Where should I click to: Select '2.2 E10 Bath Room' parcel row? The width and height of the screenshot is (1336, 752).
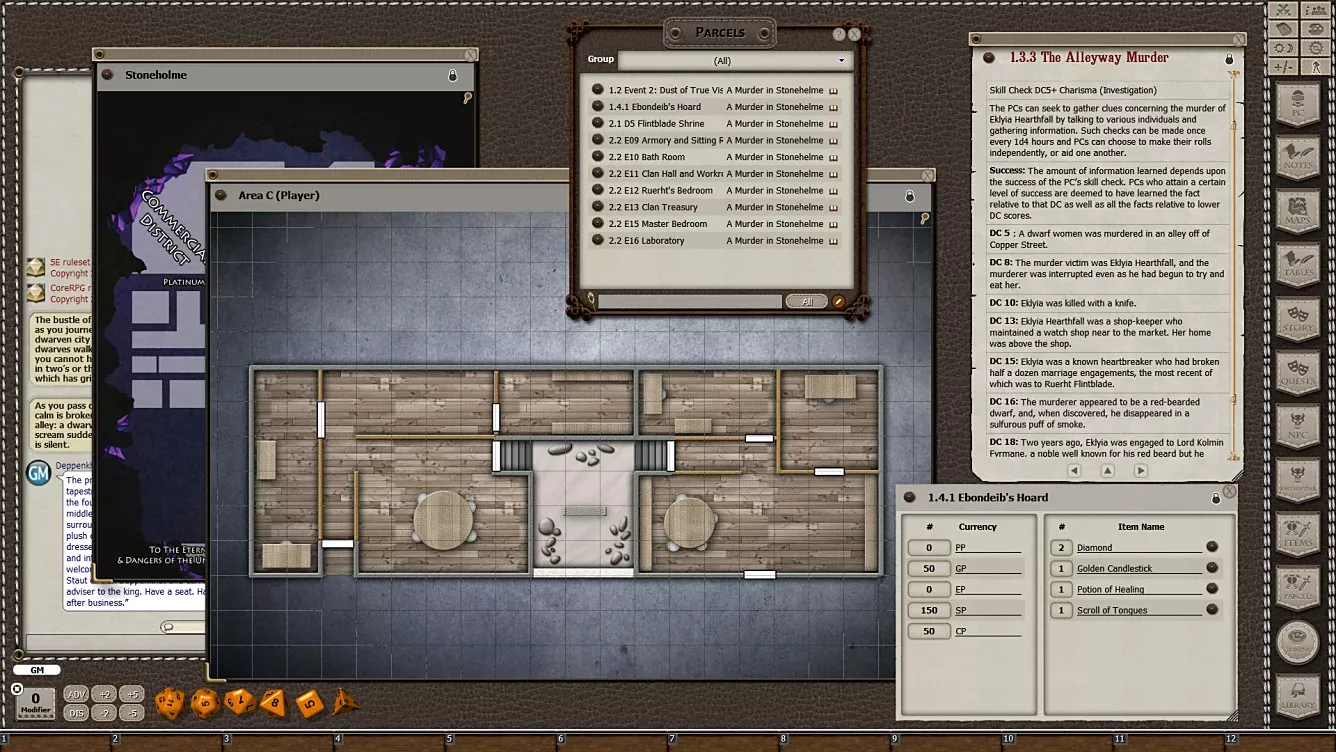click(x=715, y=157)
